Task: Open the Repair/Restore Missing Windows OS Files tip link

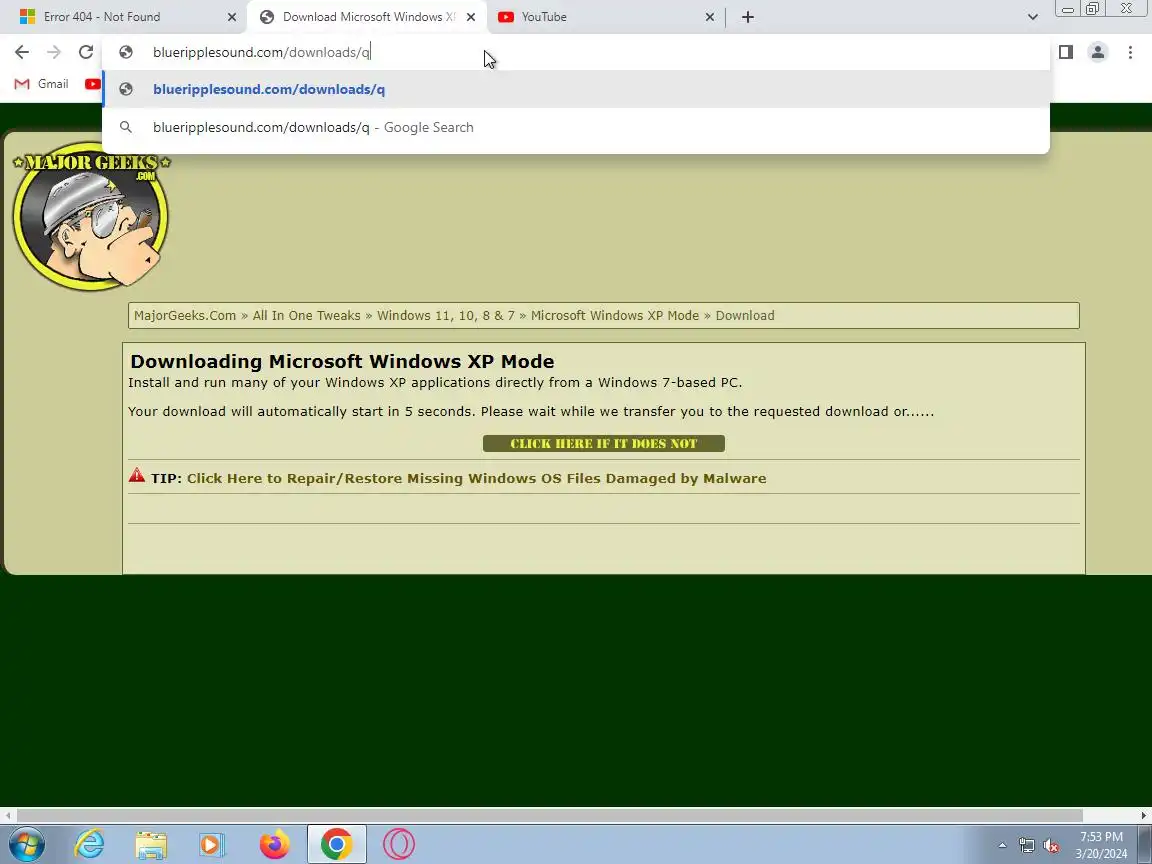Action: 477,478
